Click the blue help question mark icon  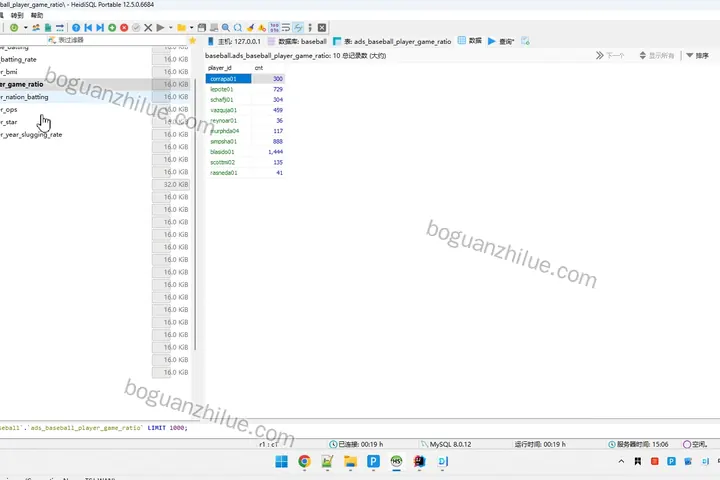[x=76, y=28]
